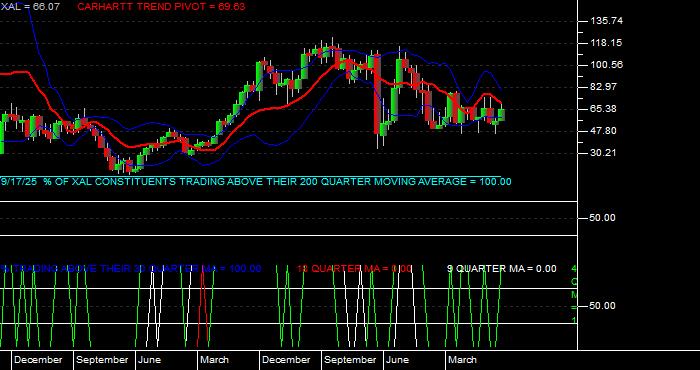Click the 135.74 price axis label

(x=606, y=21)
